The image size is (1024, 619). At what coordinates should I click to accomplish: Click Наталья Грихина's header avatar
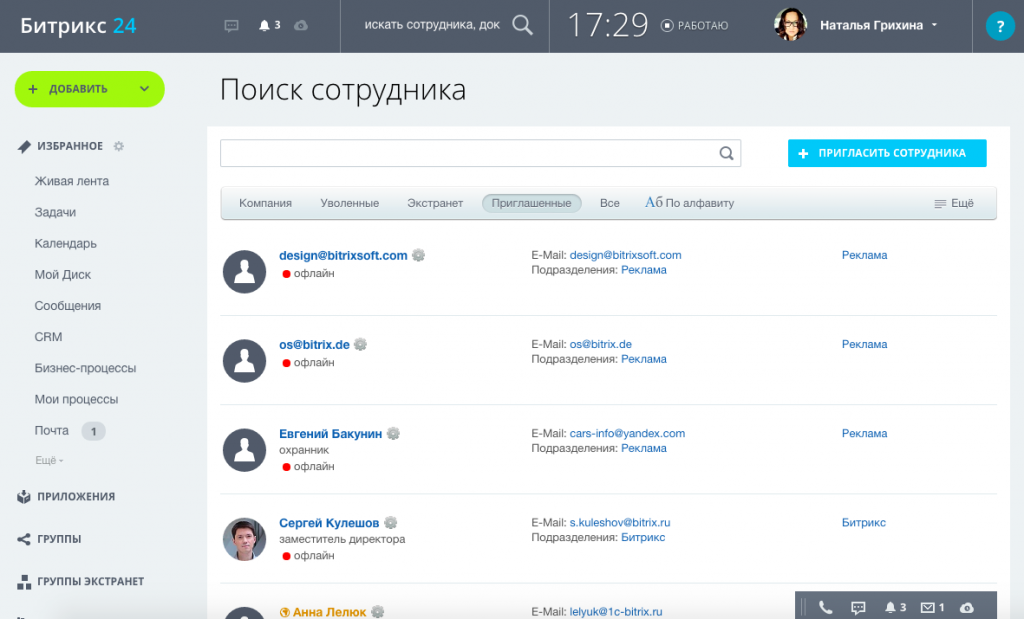coord(790,25)
